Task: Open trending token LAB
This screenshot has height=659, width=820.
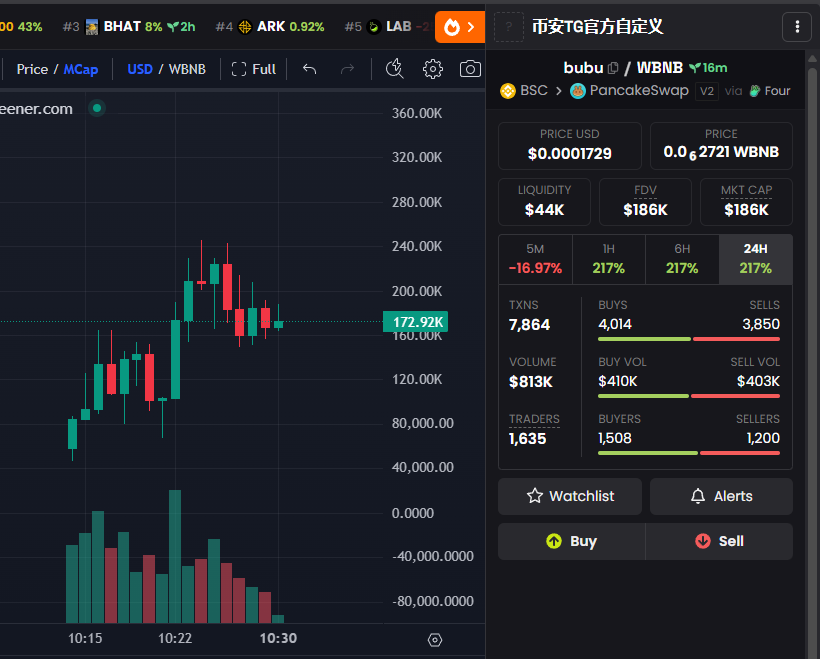Action: click(387, 27)
